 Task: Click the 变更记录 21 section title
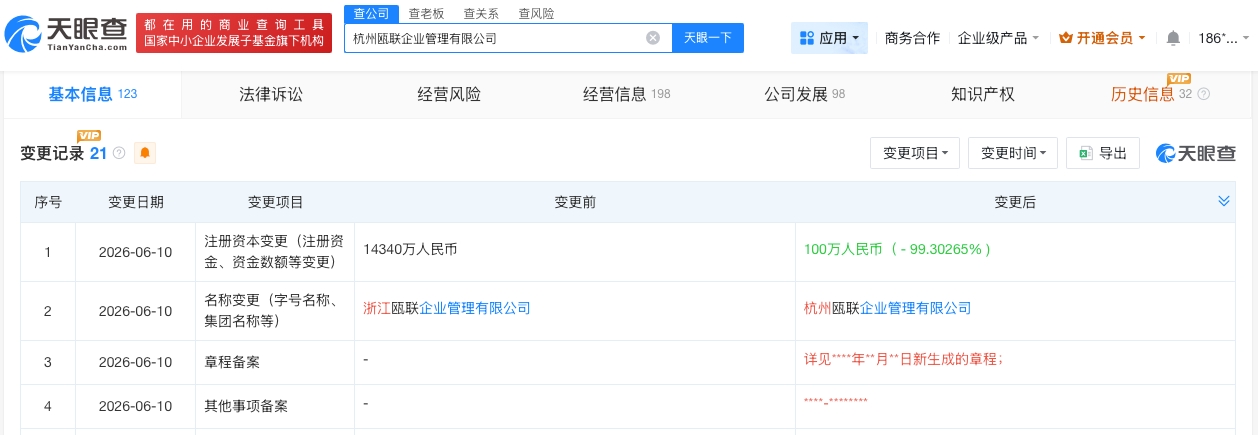click(63, 153)
